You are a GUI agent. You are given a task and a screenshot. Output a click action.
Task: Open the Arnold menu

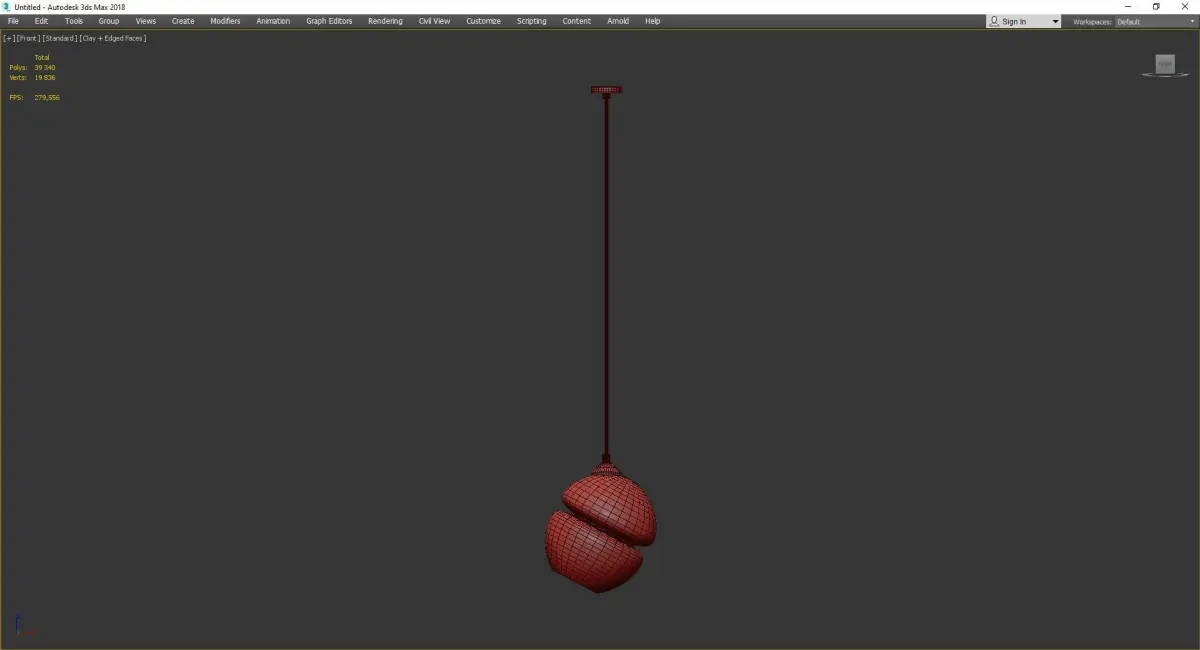(618, 21)
